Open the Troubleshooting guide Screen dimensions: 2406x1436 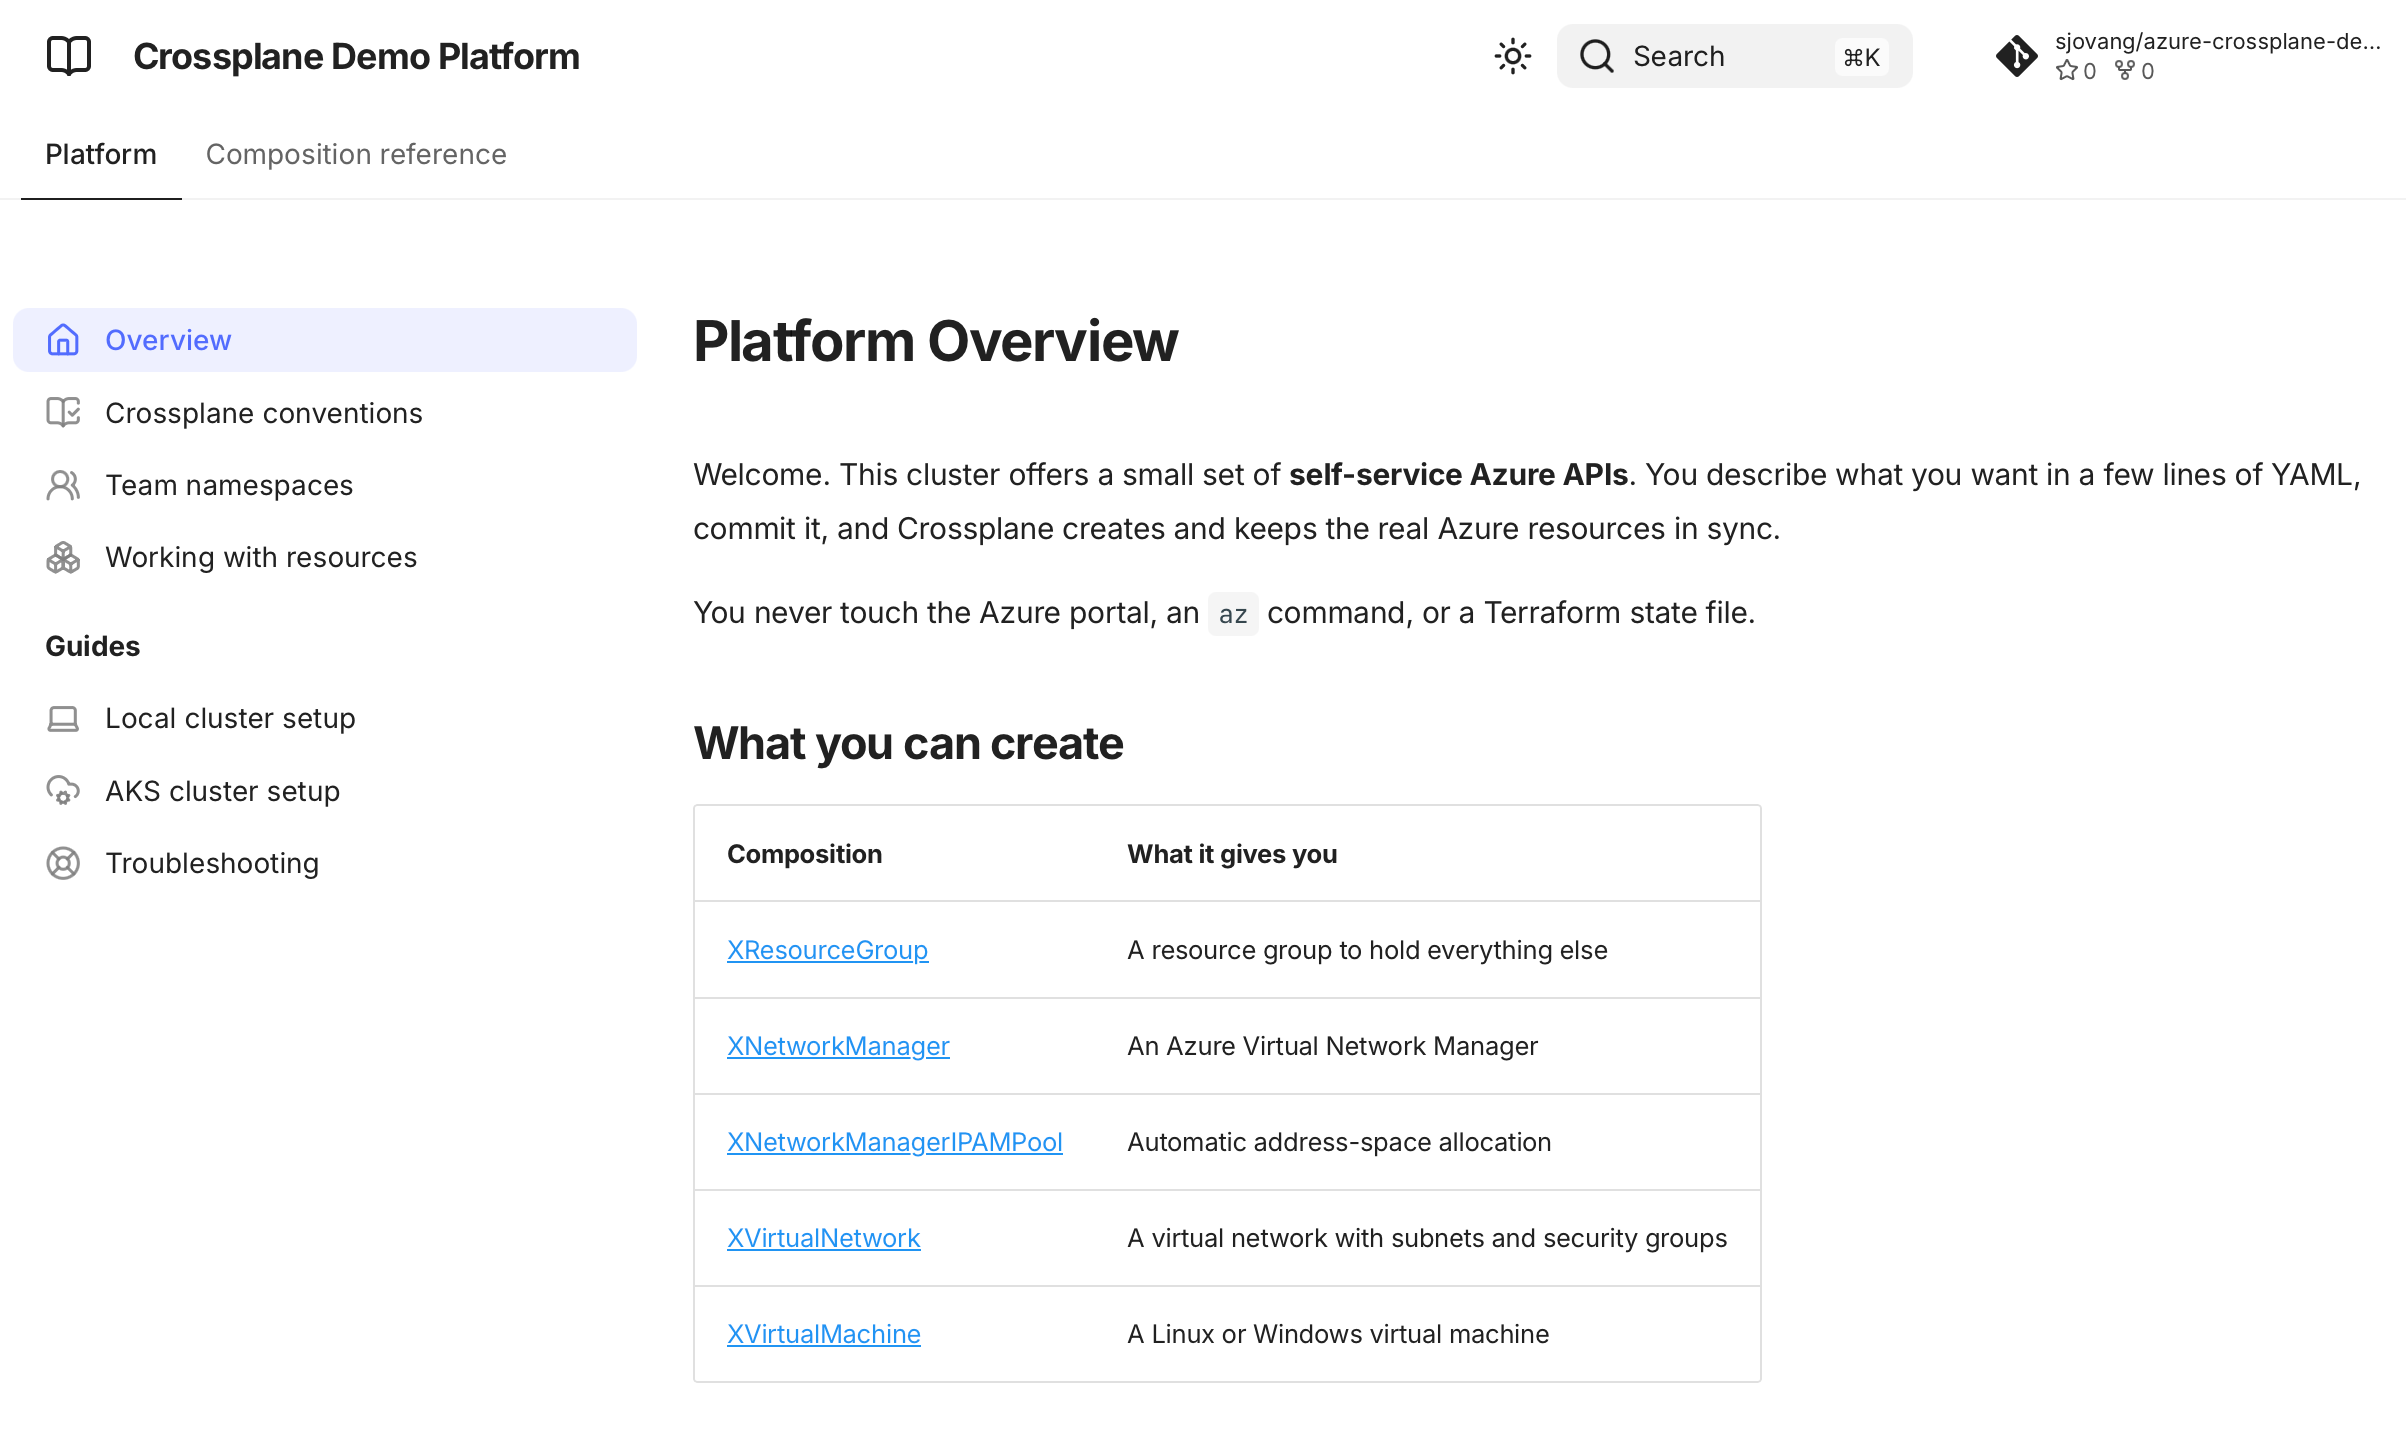pyautogui.click(x=325, y=863)
